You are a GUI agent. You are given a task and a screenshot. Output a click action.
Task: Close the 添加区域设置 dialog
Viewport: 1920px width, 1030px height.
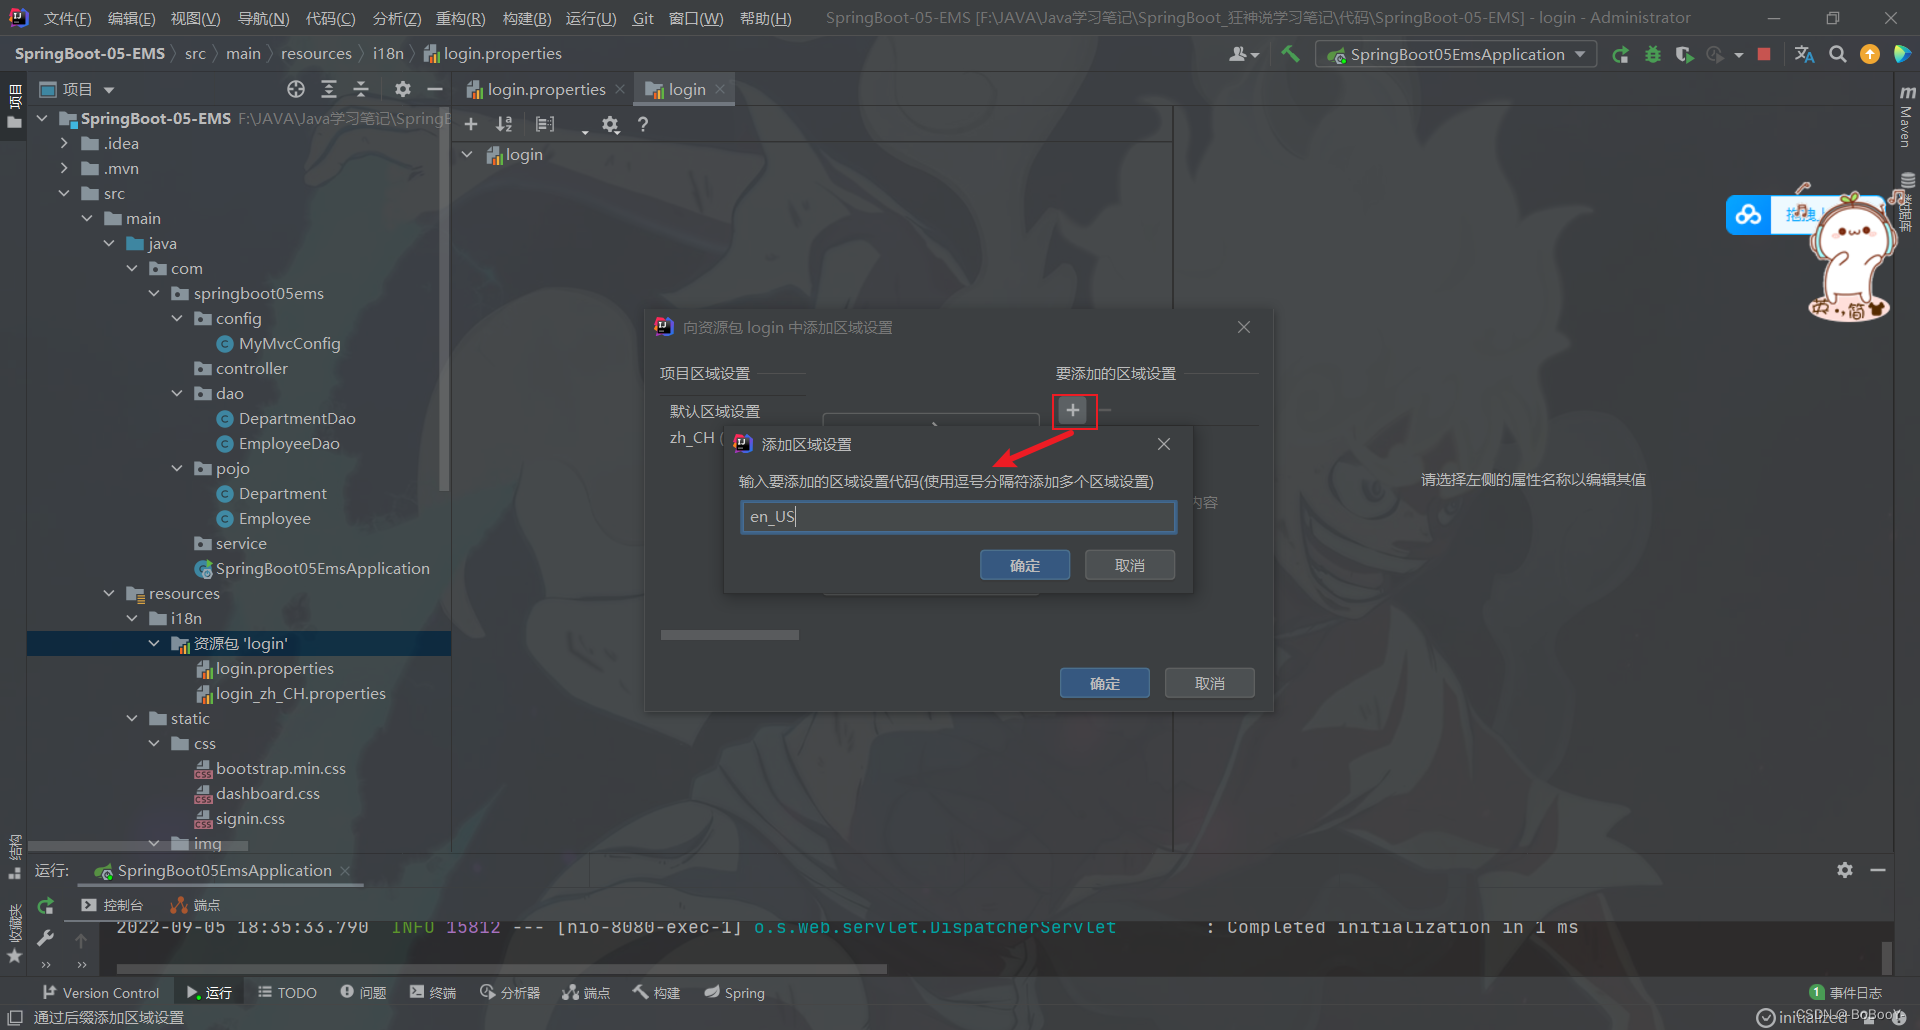click(1164, 444)
